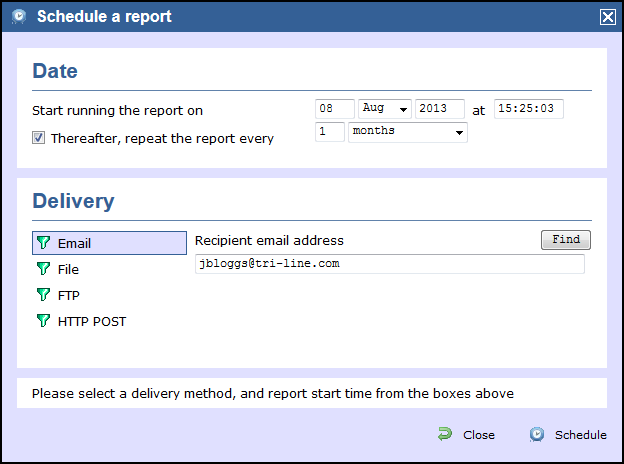Screen dimensions: 624x464
Task: Switch to FTP delivery option
Action: 68,295
